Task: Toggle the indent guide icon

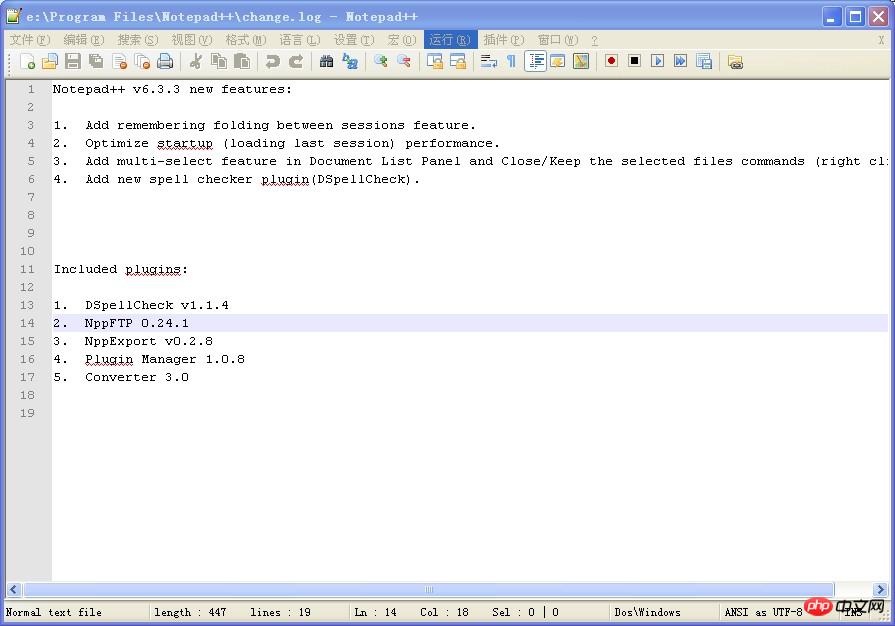Action: coord(535,62)
